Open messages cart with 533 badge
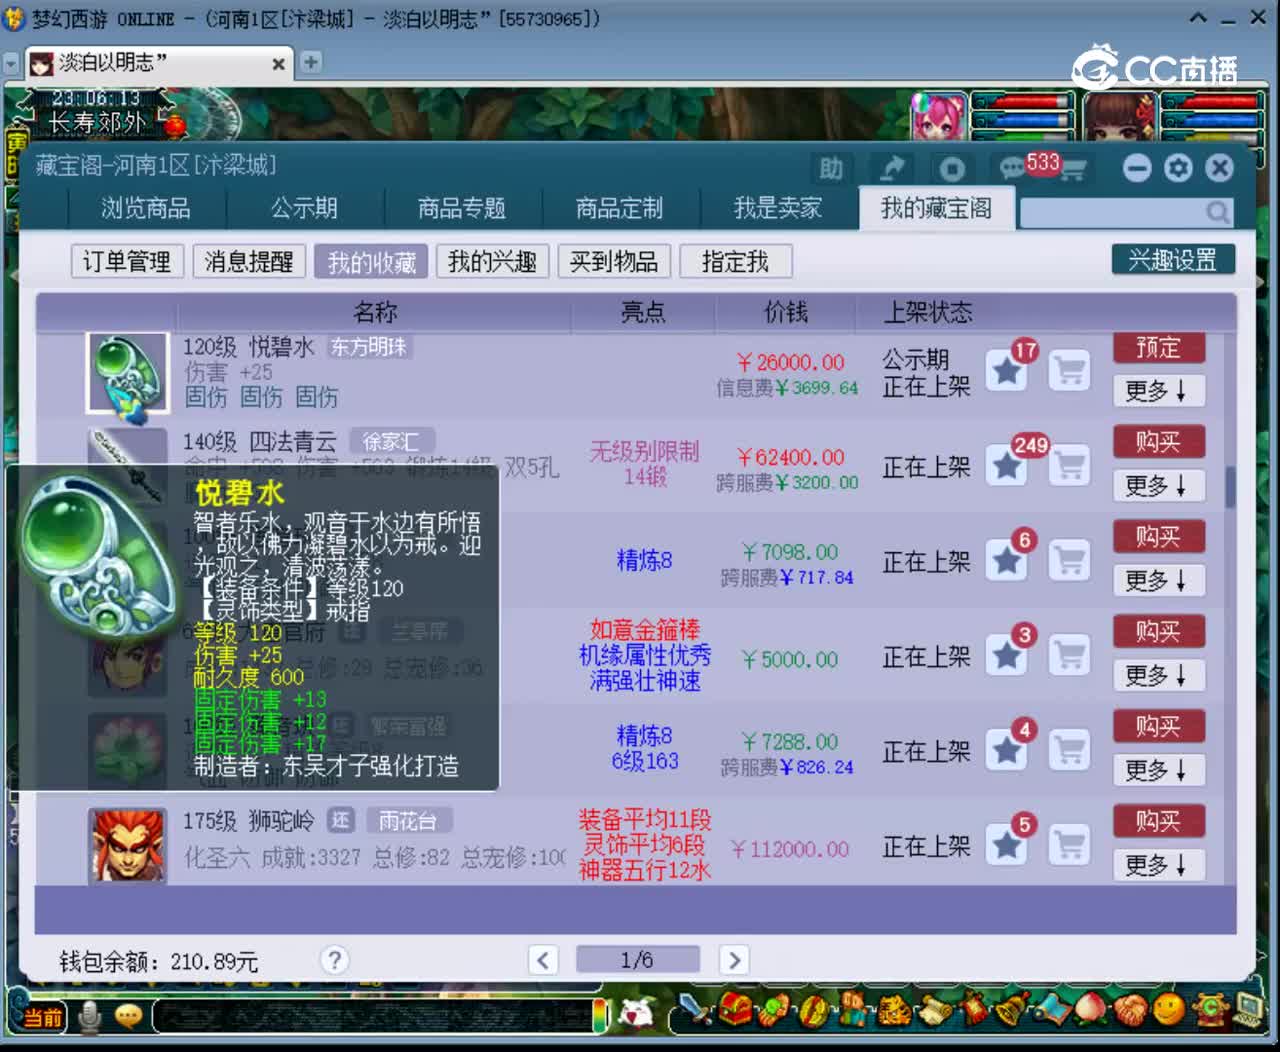The width and height of the screenshot is (1280, 1052). click(x=1043, y=167)
